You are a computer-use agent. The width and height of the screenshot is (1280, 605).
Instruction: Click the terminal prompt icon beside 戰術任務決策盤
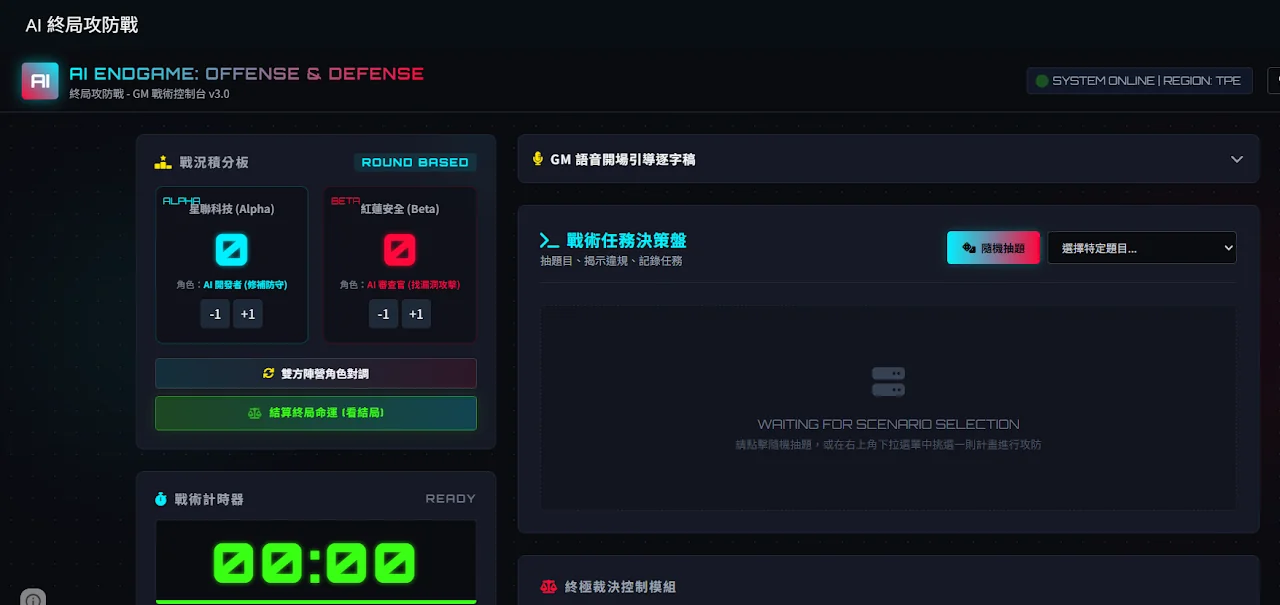(549, 240)
